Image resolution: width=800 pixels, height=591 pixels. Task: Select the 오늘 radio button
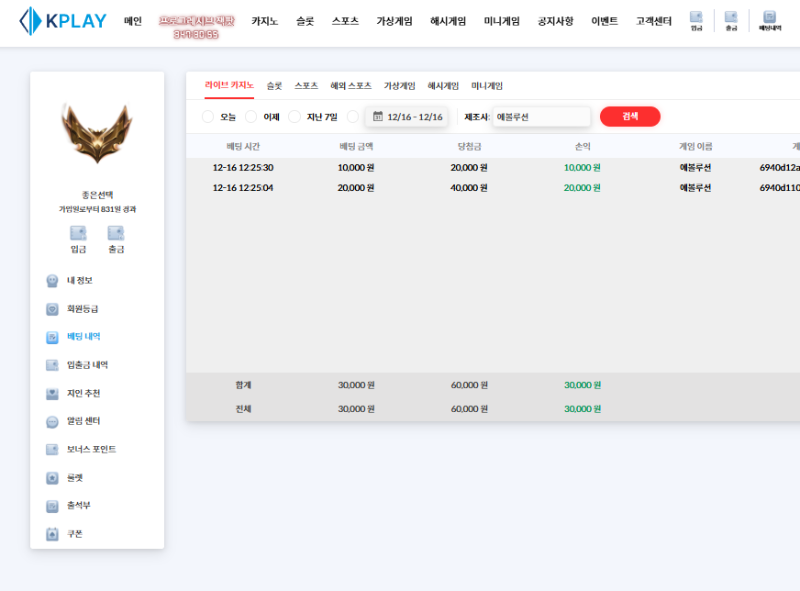tap(208, 117)
